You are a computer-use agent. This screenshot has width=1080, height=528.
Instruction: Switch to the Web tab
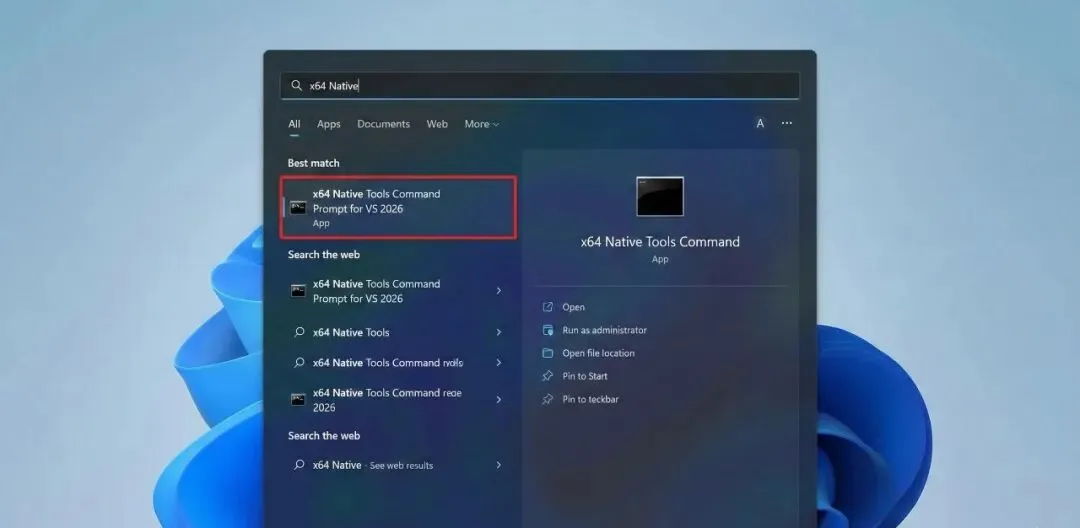tap(437, 124)
